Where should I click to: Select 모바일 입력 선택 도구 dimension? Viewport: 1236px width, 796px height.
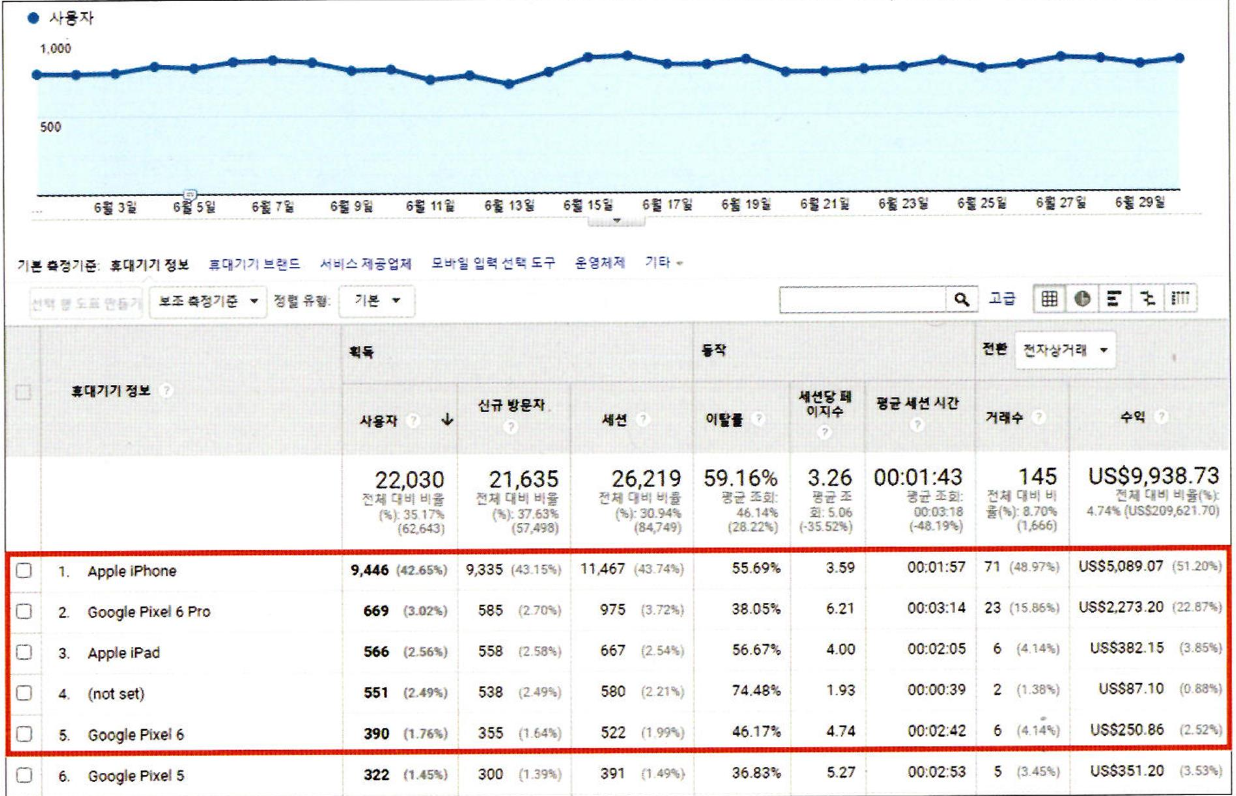pyautogui.click(x=493, y=263)
